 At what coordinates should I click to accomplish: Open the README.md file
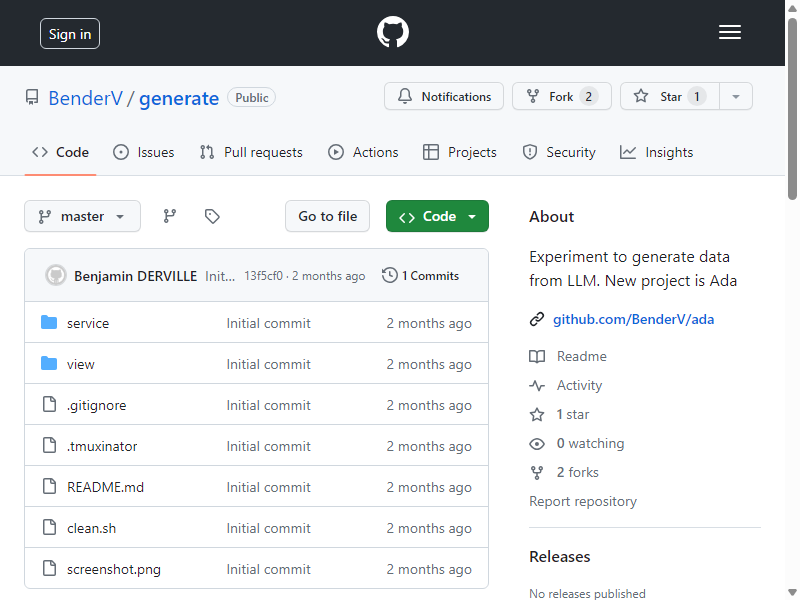pos(106,487)
